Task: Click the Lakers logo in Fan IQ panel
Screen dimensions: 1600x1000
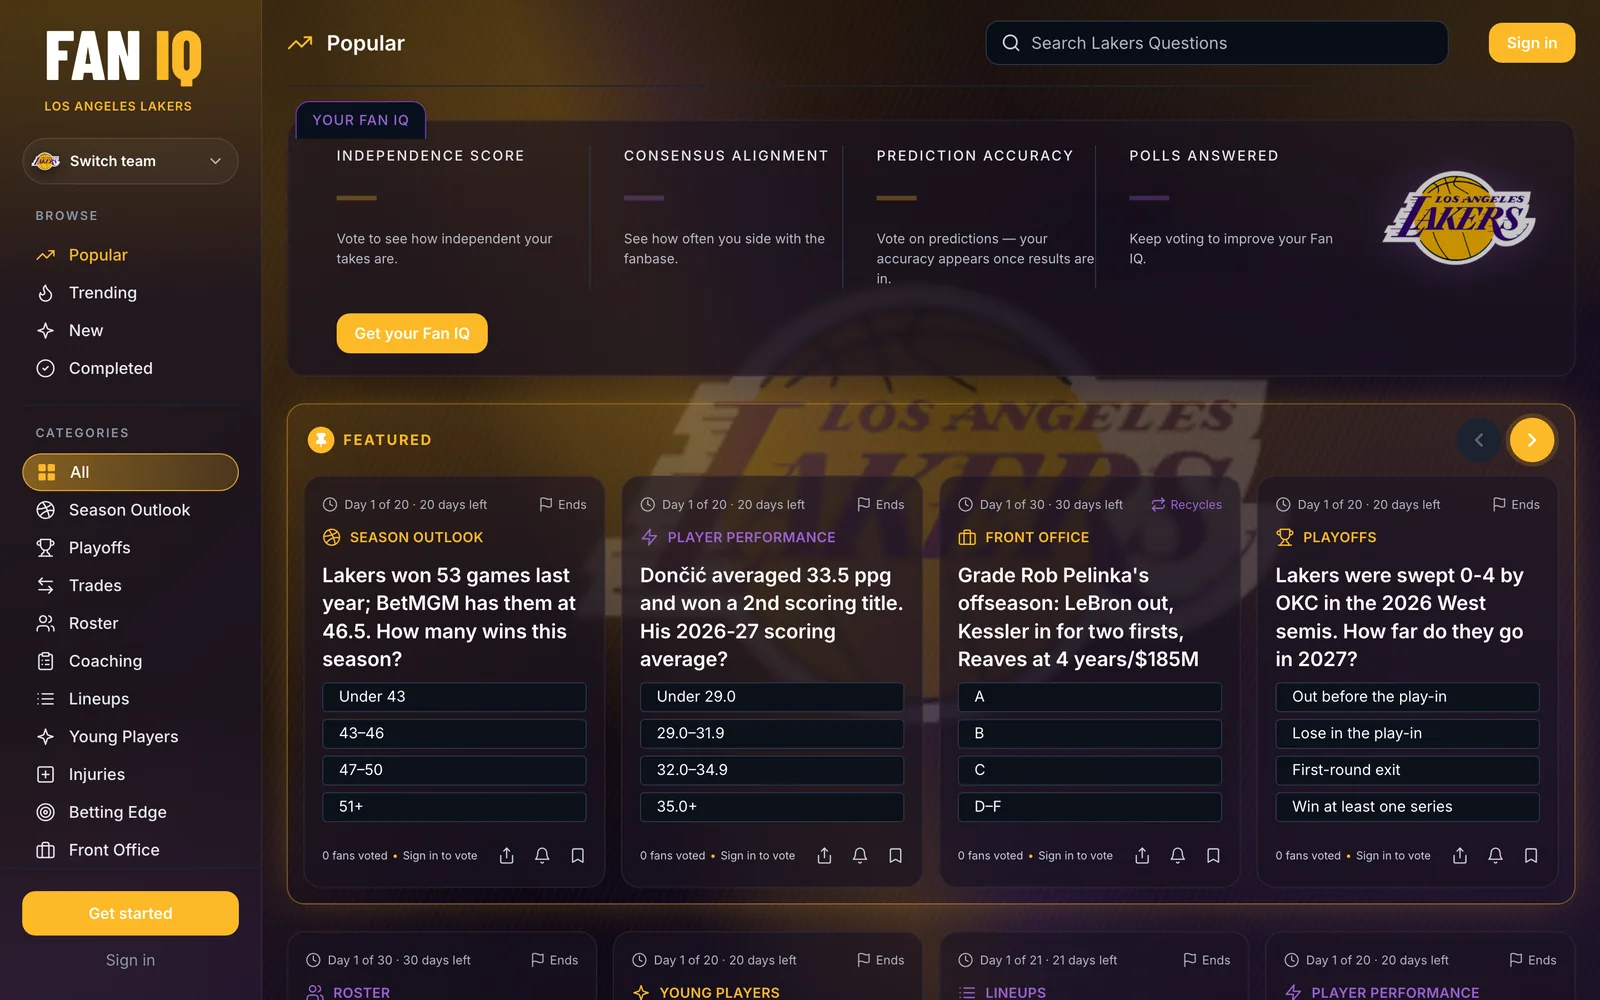Action: 1460,217
